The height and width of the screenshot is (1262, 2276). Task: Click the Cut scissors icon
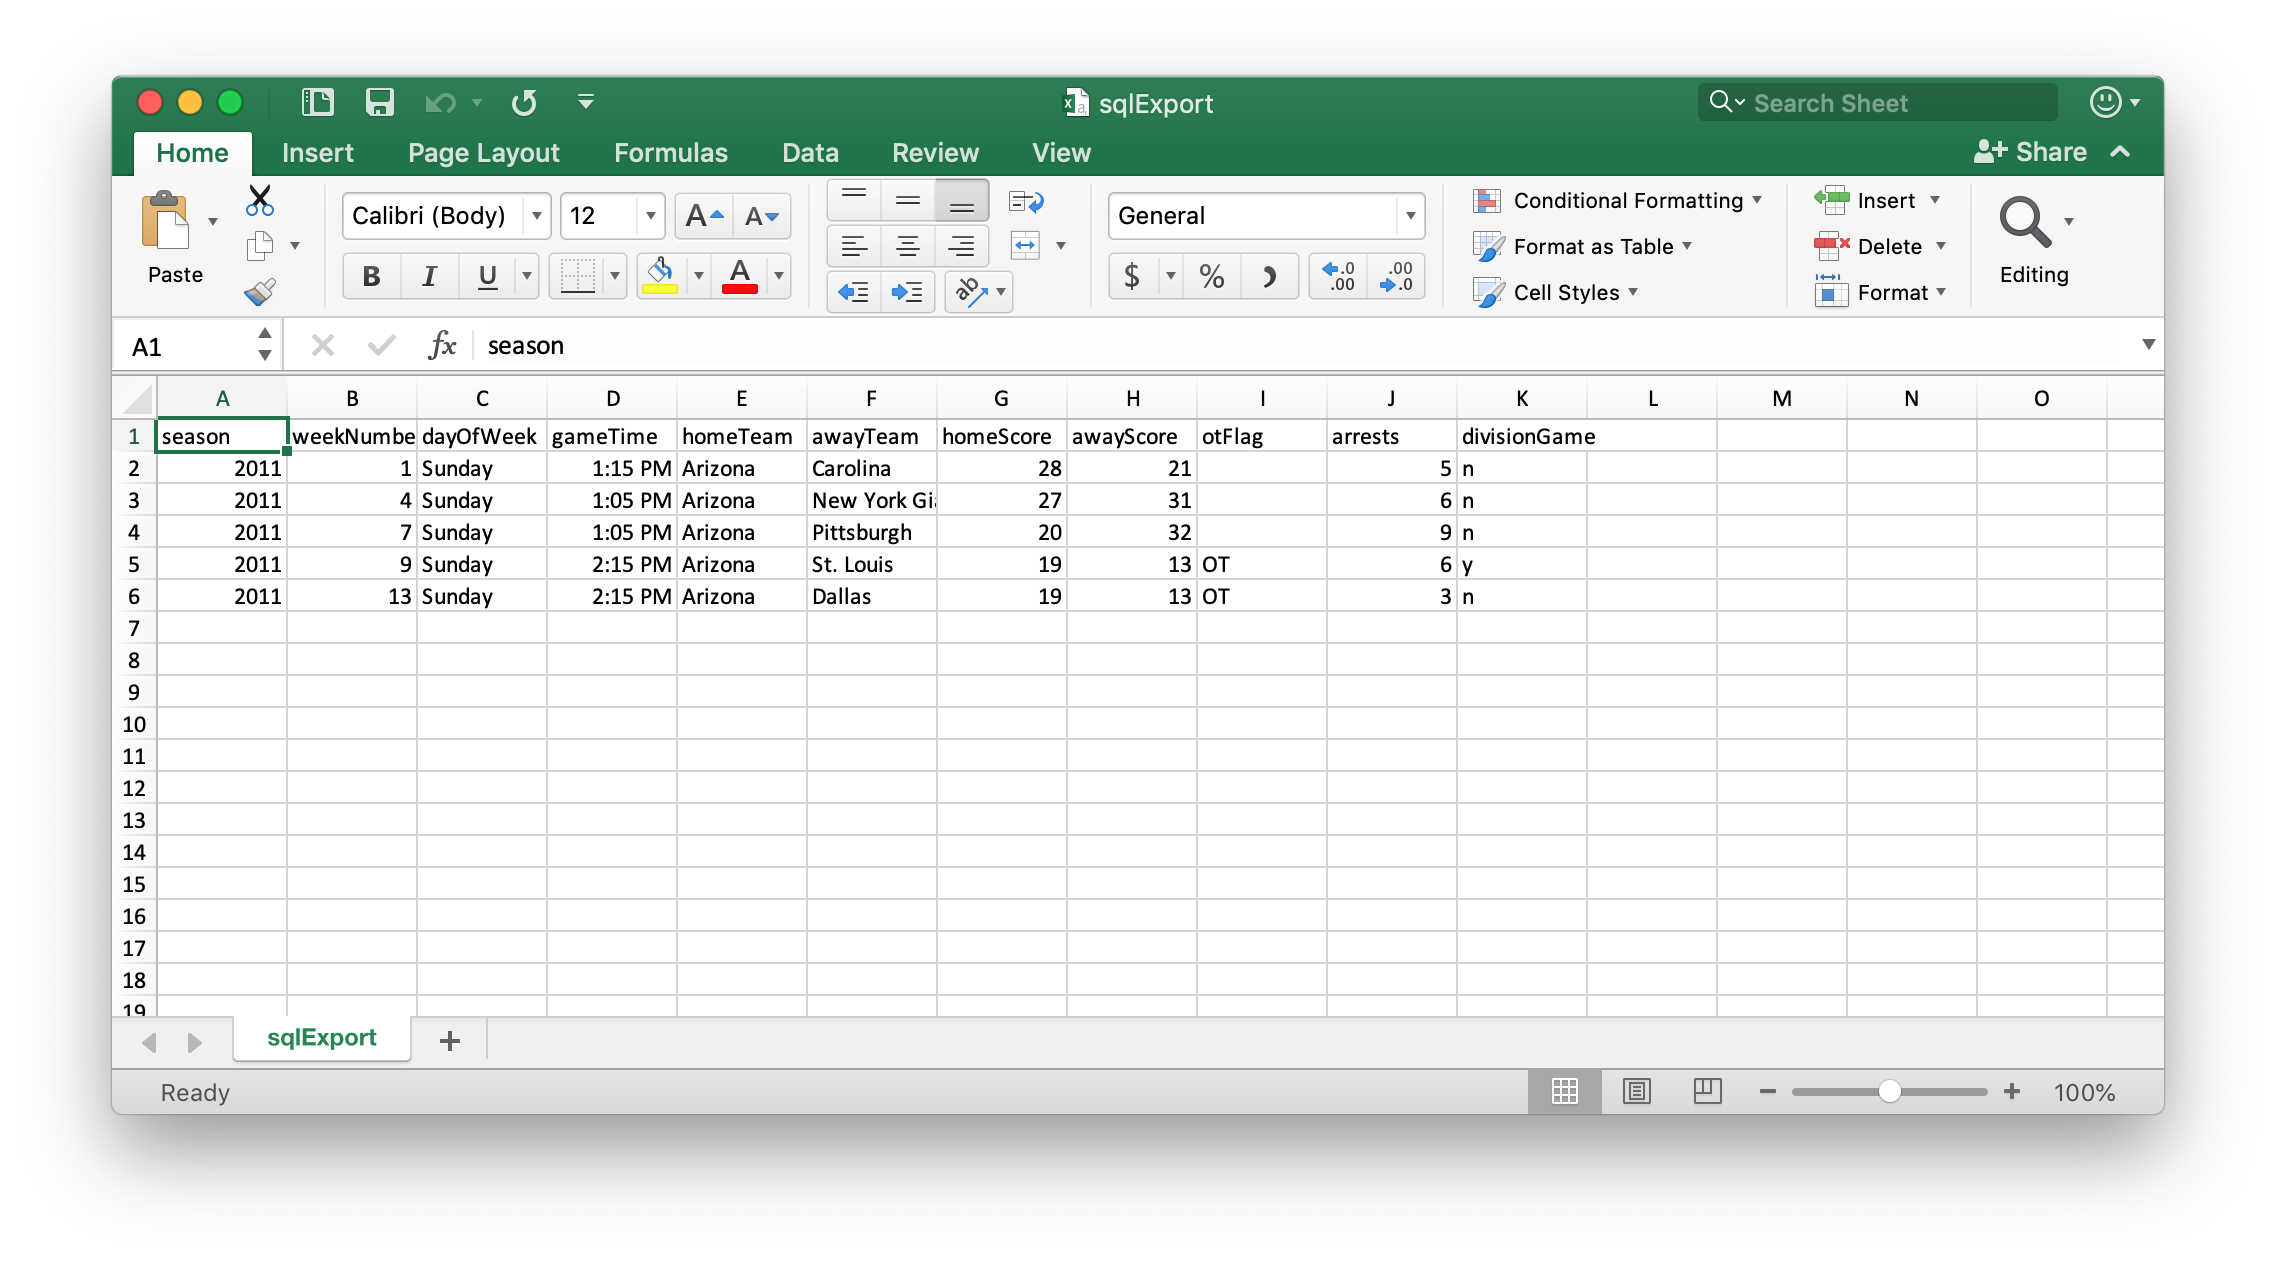(260, 200)
